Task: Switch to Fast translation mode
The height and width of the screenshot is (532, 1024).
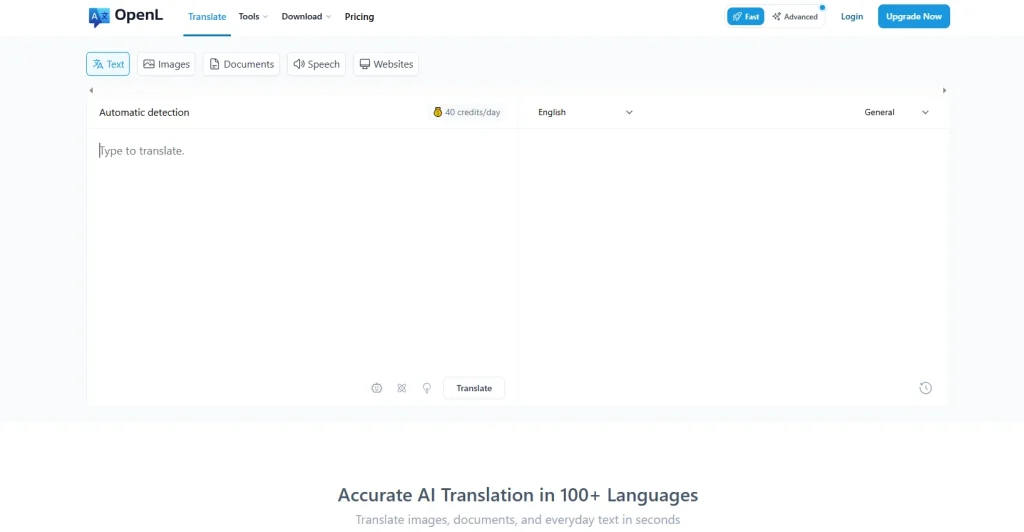Action: pyautogui.click(x=745, y=16)
